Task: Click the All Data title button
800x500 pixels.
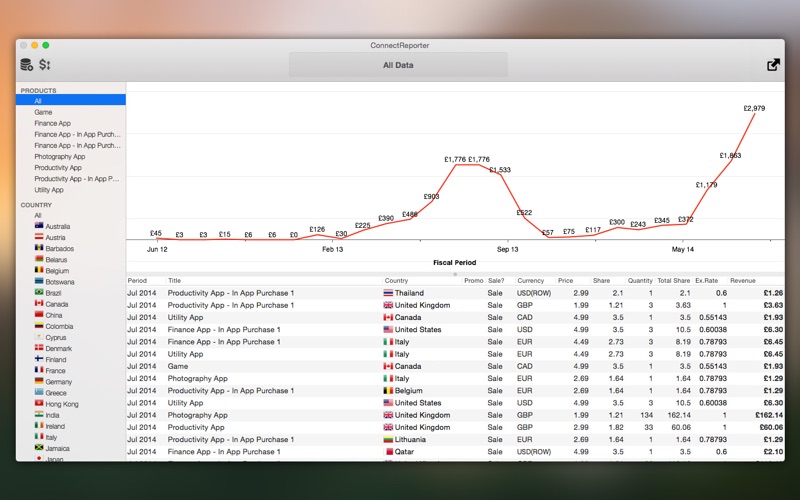Action: (x=398, y=65)
